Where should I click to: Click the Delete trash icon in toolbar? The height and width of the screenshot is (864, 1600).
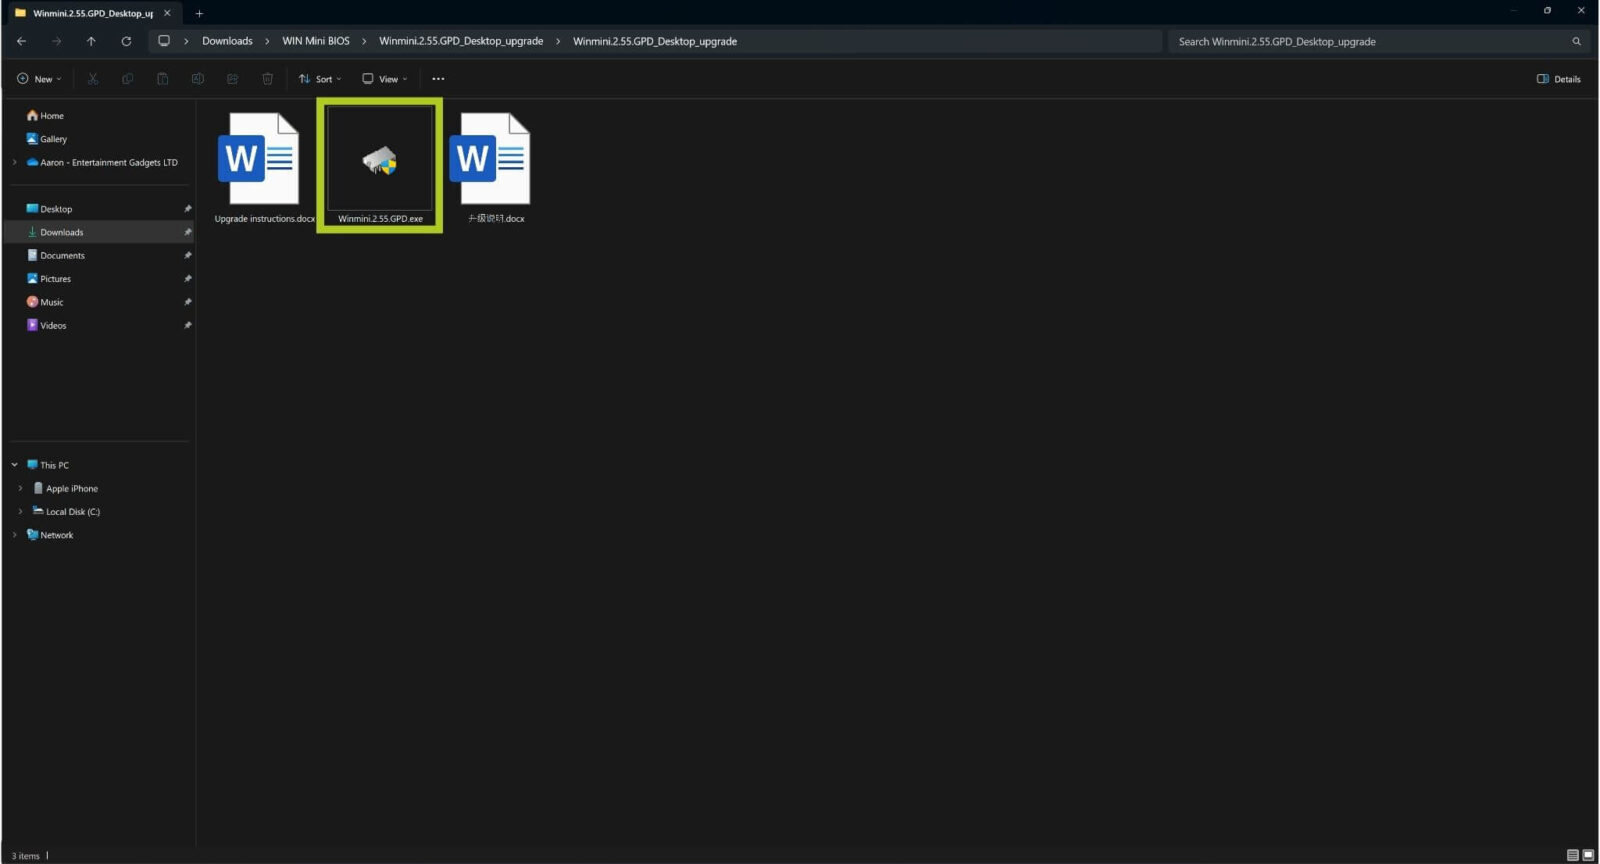point(267,79)
